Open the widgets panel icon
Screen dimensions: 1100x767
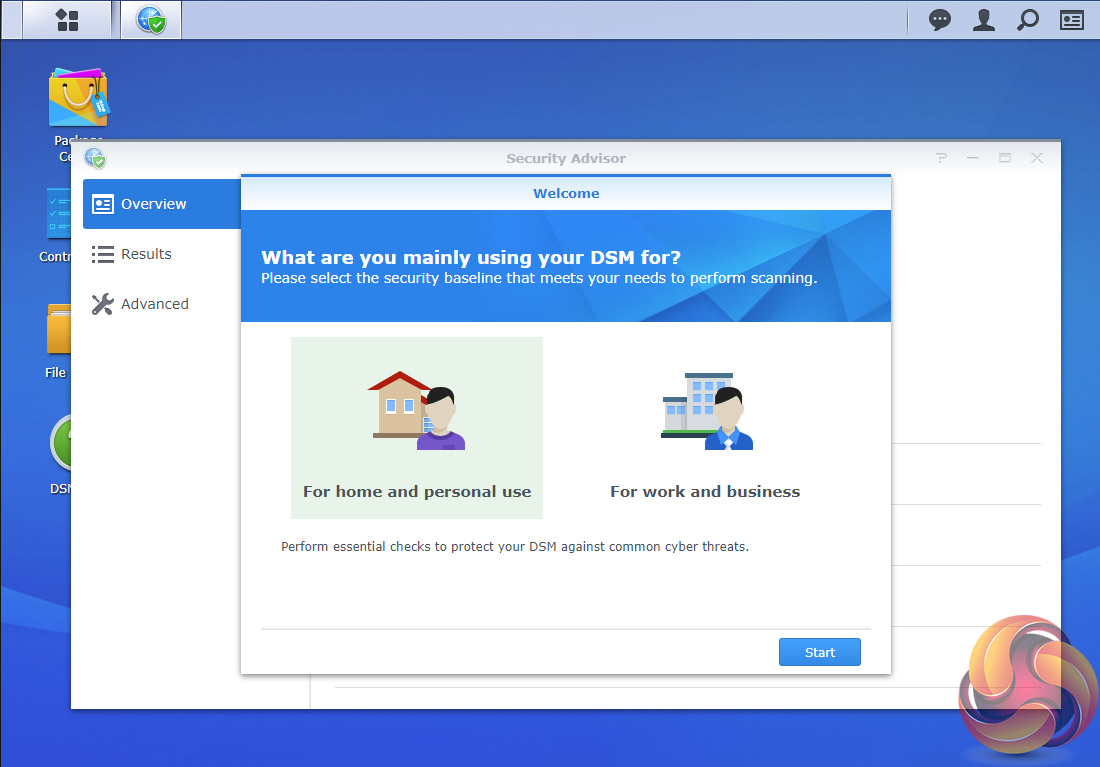(x=1071, y=20)
